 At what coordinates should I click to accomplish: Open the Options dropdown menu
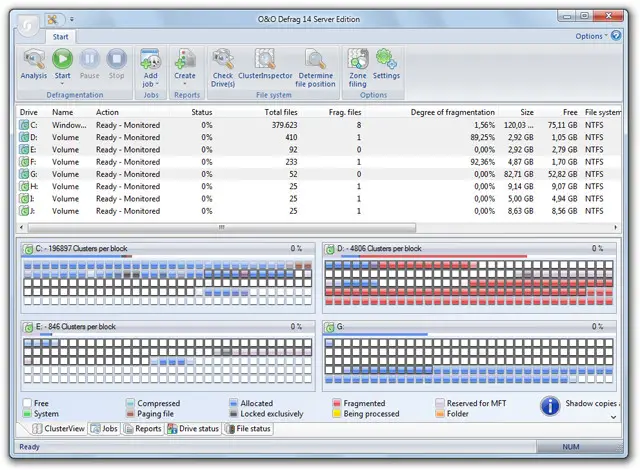pyautogui.click(x=591, y=36)
